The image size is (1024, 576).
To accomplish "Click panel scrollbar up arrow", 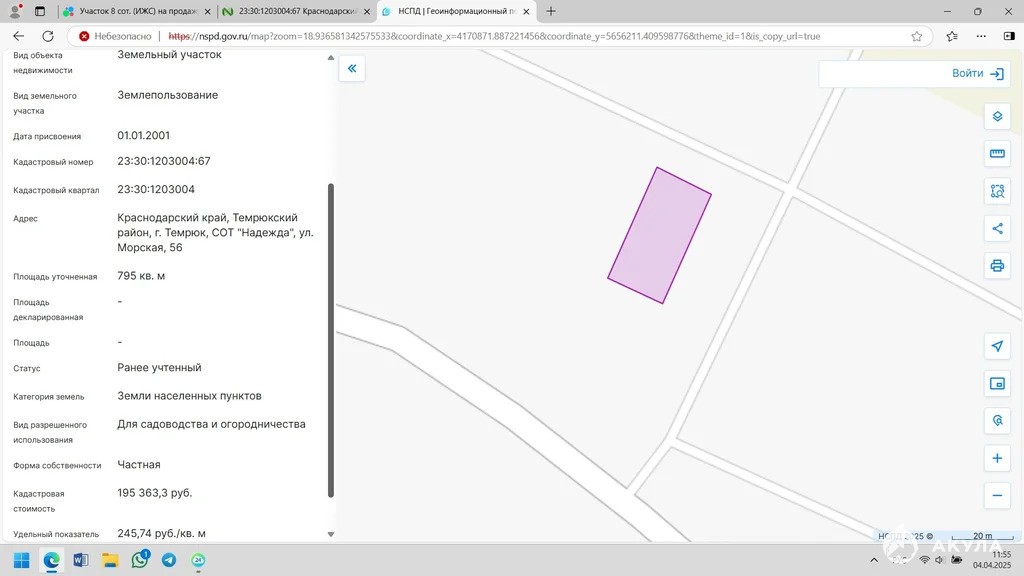I will pos(330,57).
